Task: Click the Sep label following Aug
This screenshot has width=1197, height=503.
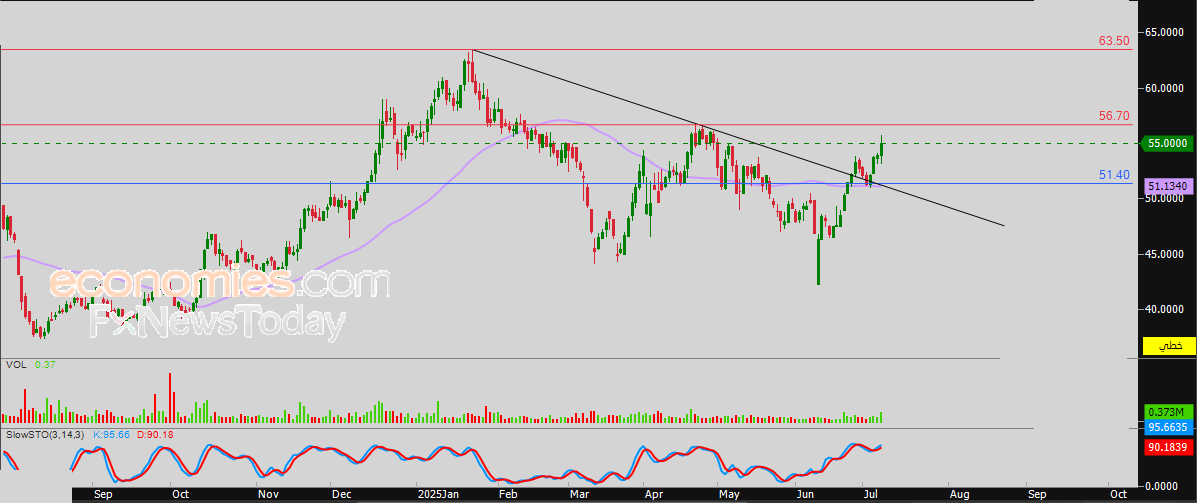Action: pyautogui.click(x=1037, y=494)
